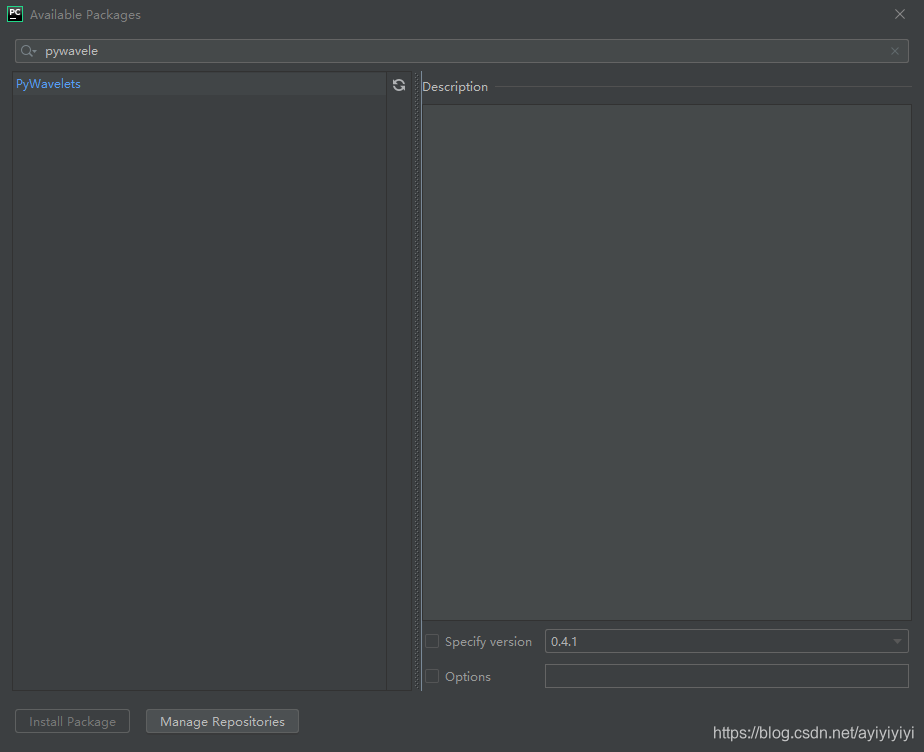Open the Manage Repositories dialog

pyautogui.click(x=222, y=721)
